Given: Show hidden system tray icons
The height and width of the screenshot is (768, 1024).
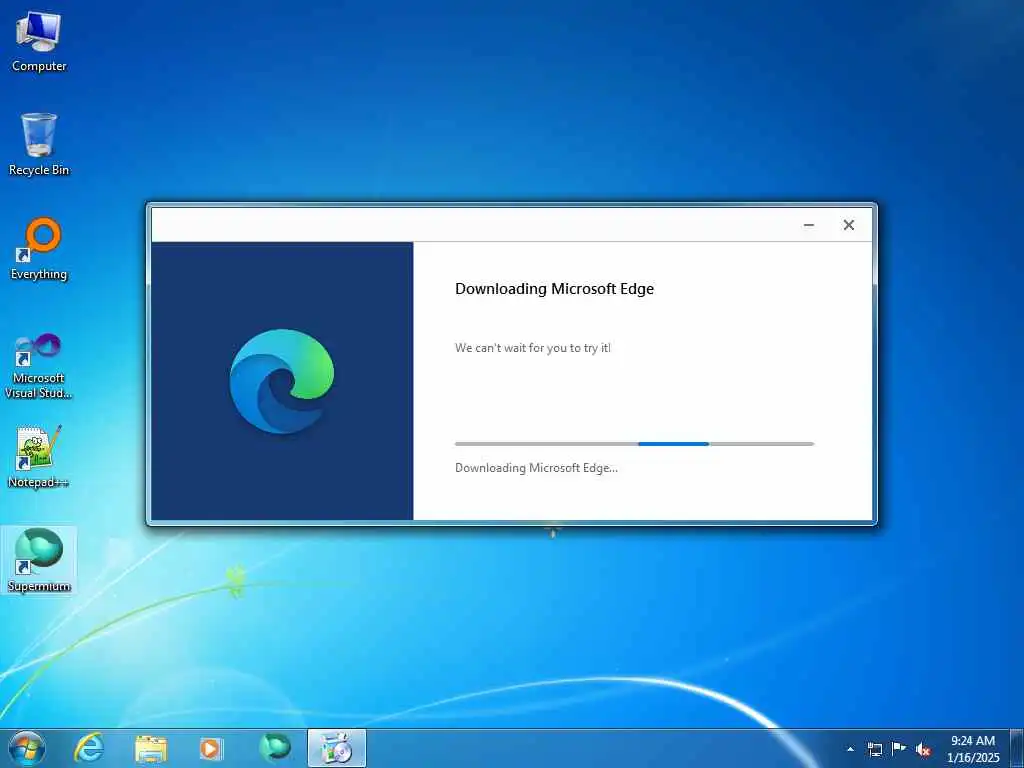Looking at the screenshot, I should [850, 749].
